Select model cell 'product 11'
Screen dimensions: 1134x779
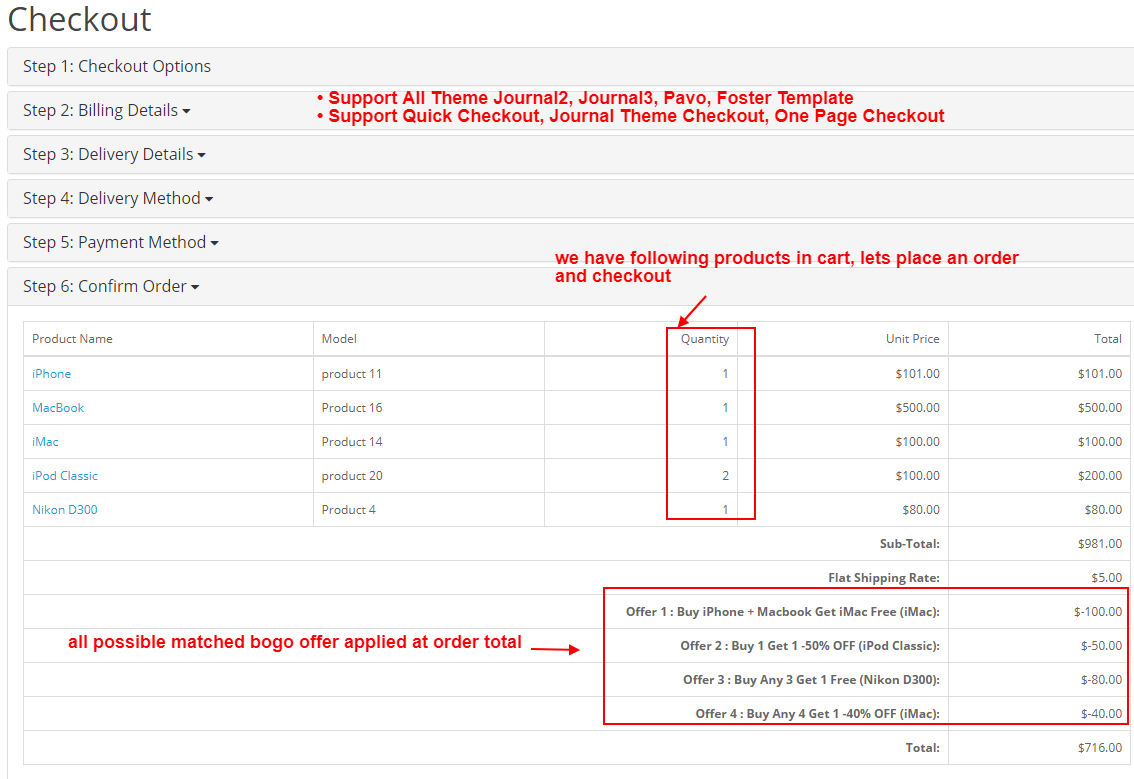pos(351,374)
